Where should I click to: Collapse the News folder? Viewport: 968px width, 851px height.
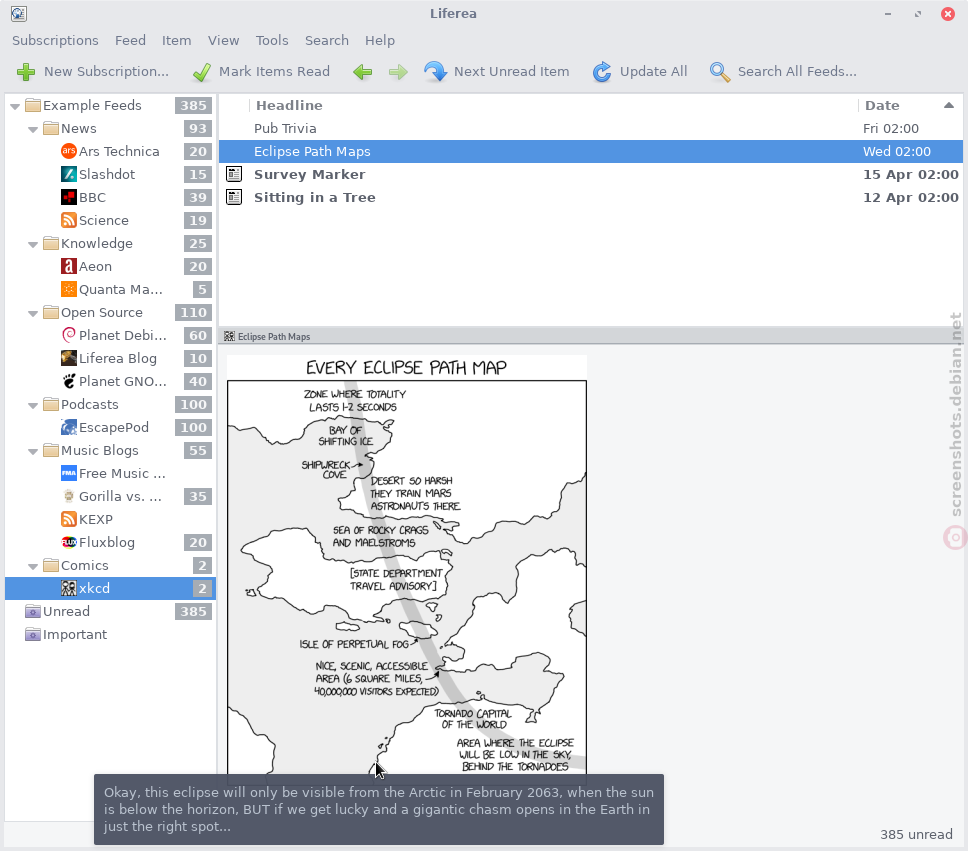pos(33,130)
